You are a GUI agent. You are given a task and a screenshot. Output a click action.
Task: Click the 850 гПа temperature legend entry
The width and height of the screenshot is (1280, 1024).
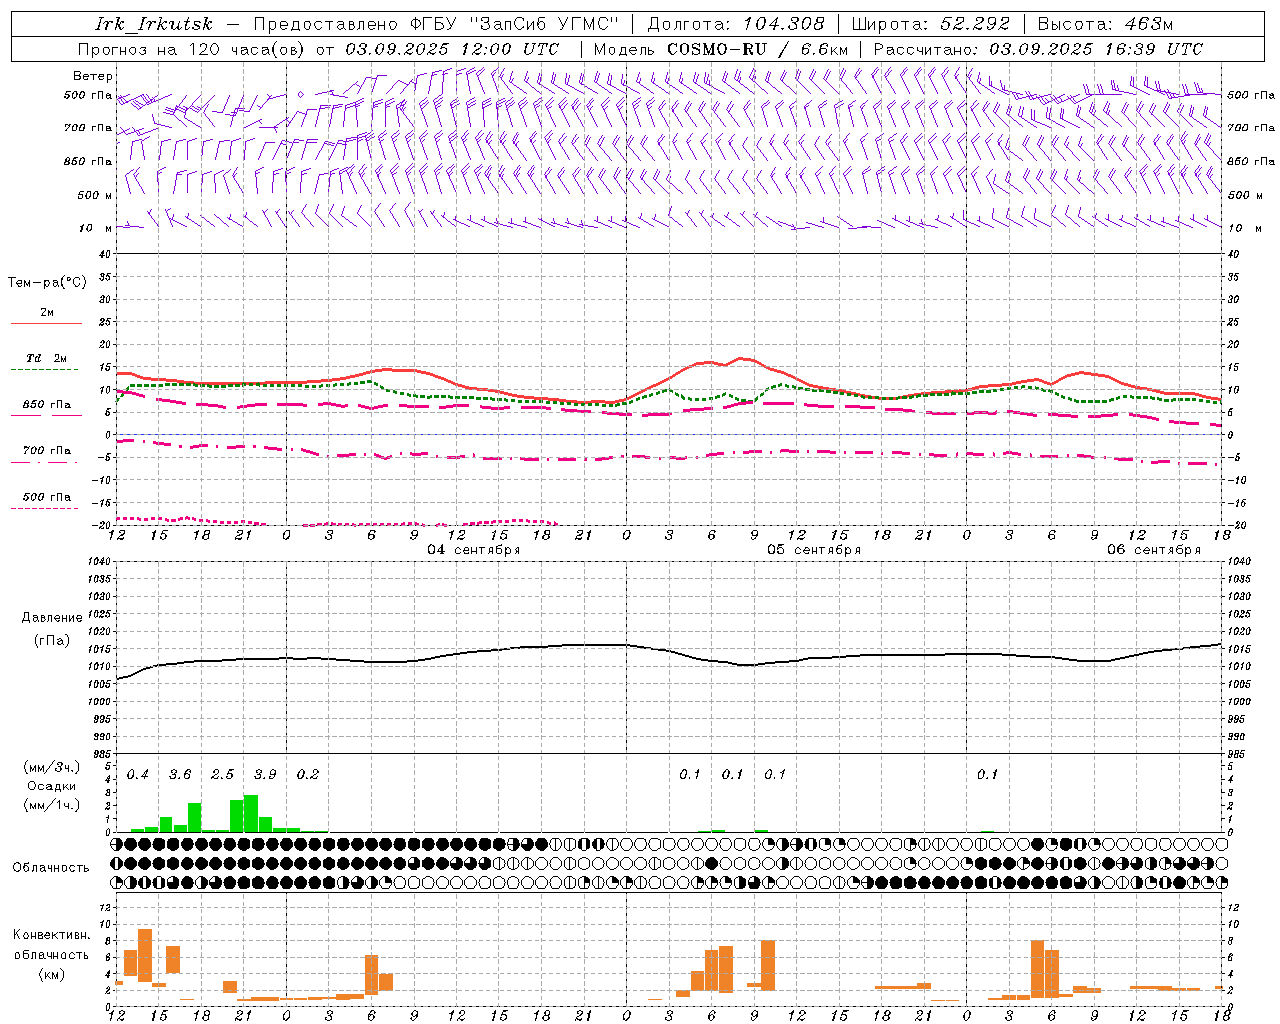click(x=46, y=405)
